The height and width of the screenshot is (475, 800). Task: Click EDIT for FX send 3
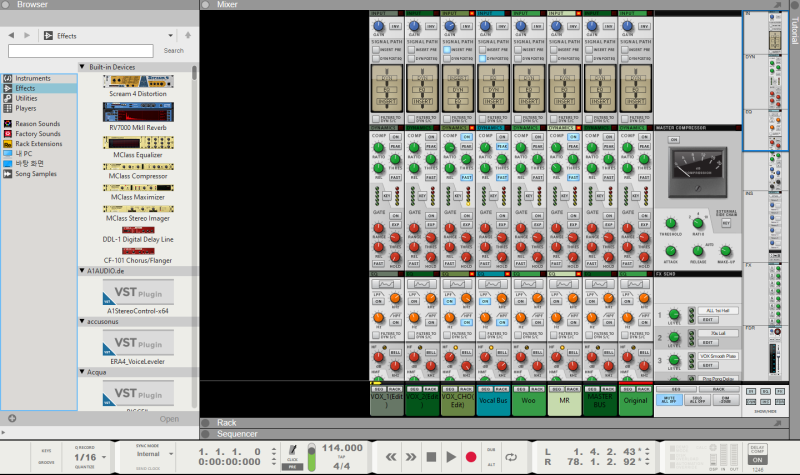coord(708,365)
